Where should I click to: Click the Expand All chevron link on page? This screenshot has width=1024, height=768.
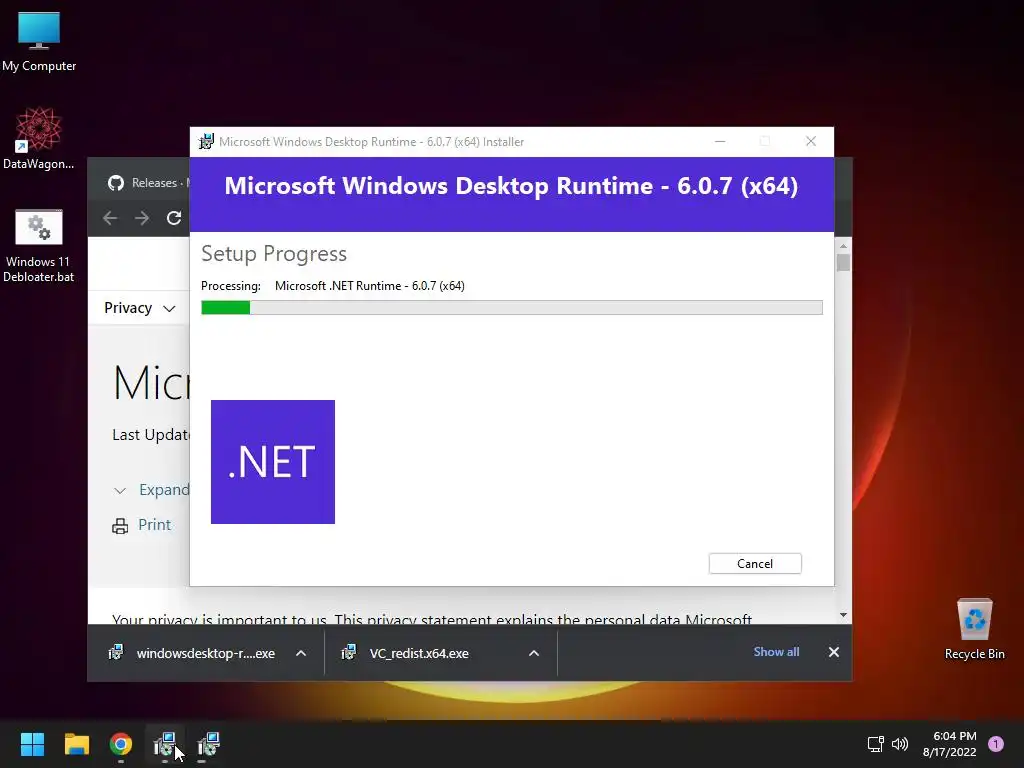120,490
